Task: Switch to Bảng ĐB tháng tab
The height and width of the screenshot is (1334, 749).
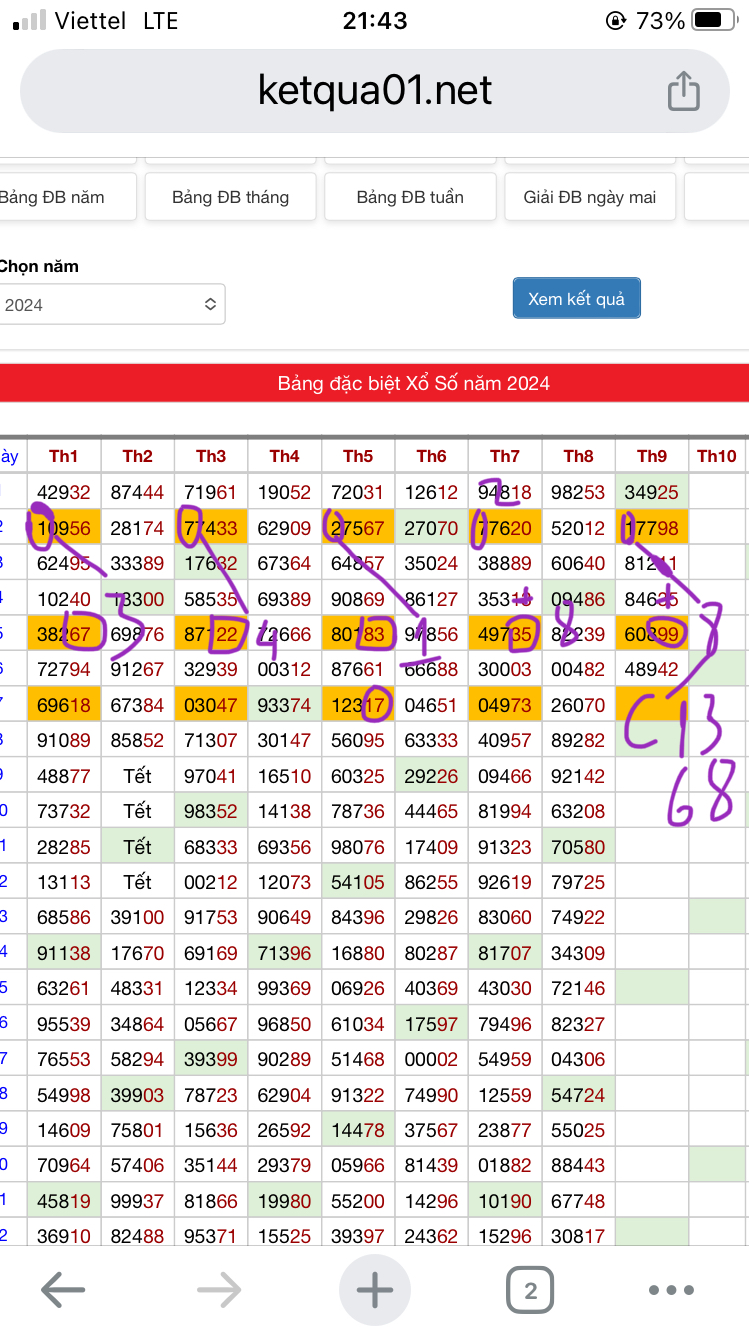Action: click(x=230, y=197)
